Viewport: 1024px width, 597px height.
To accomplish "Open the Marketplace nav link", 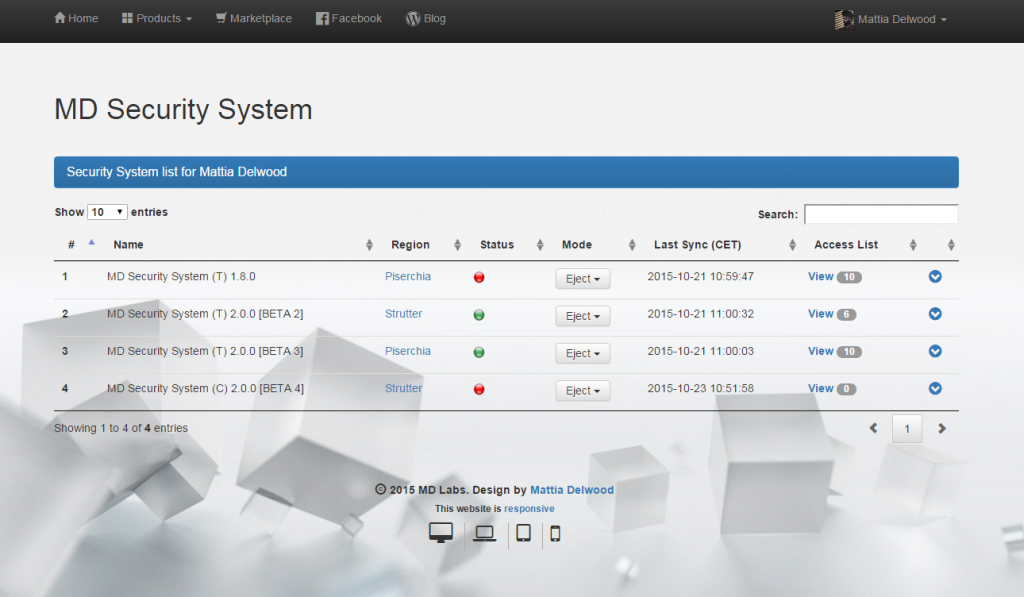I will point(253,18).
